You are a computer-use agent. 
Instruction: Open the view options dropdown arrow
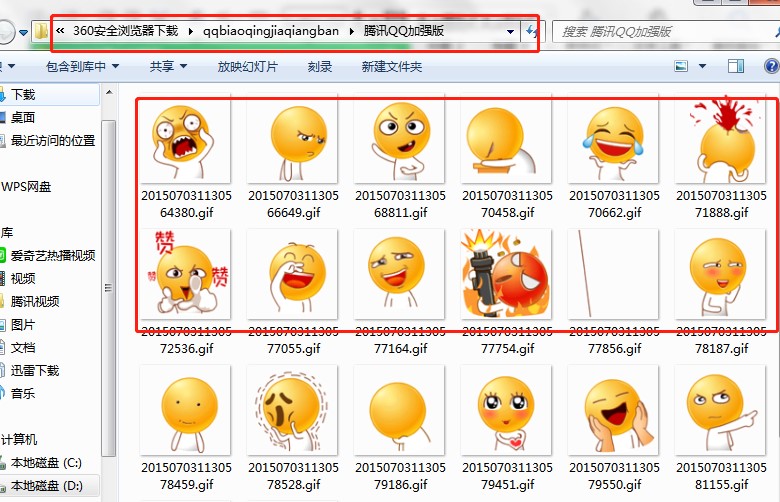click(x=702, y=66)
